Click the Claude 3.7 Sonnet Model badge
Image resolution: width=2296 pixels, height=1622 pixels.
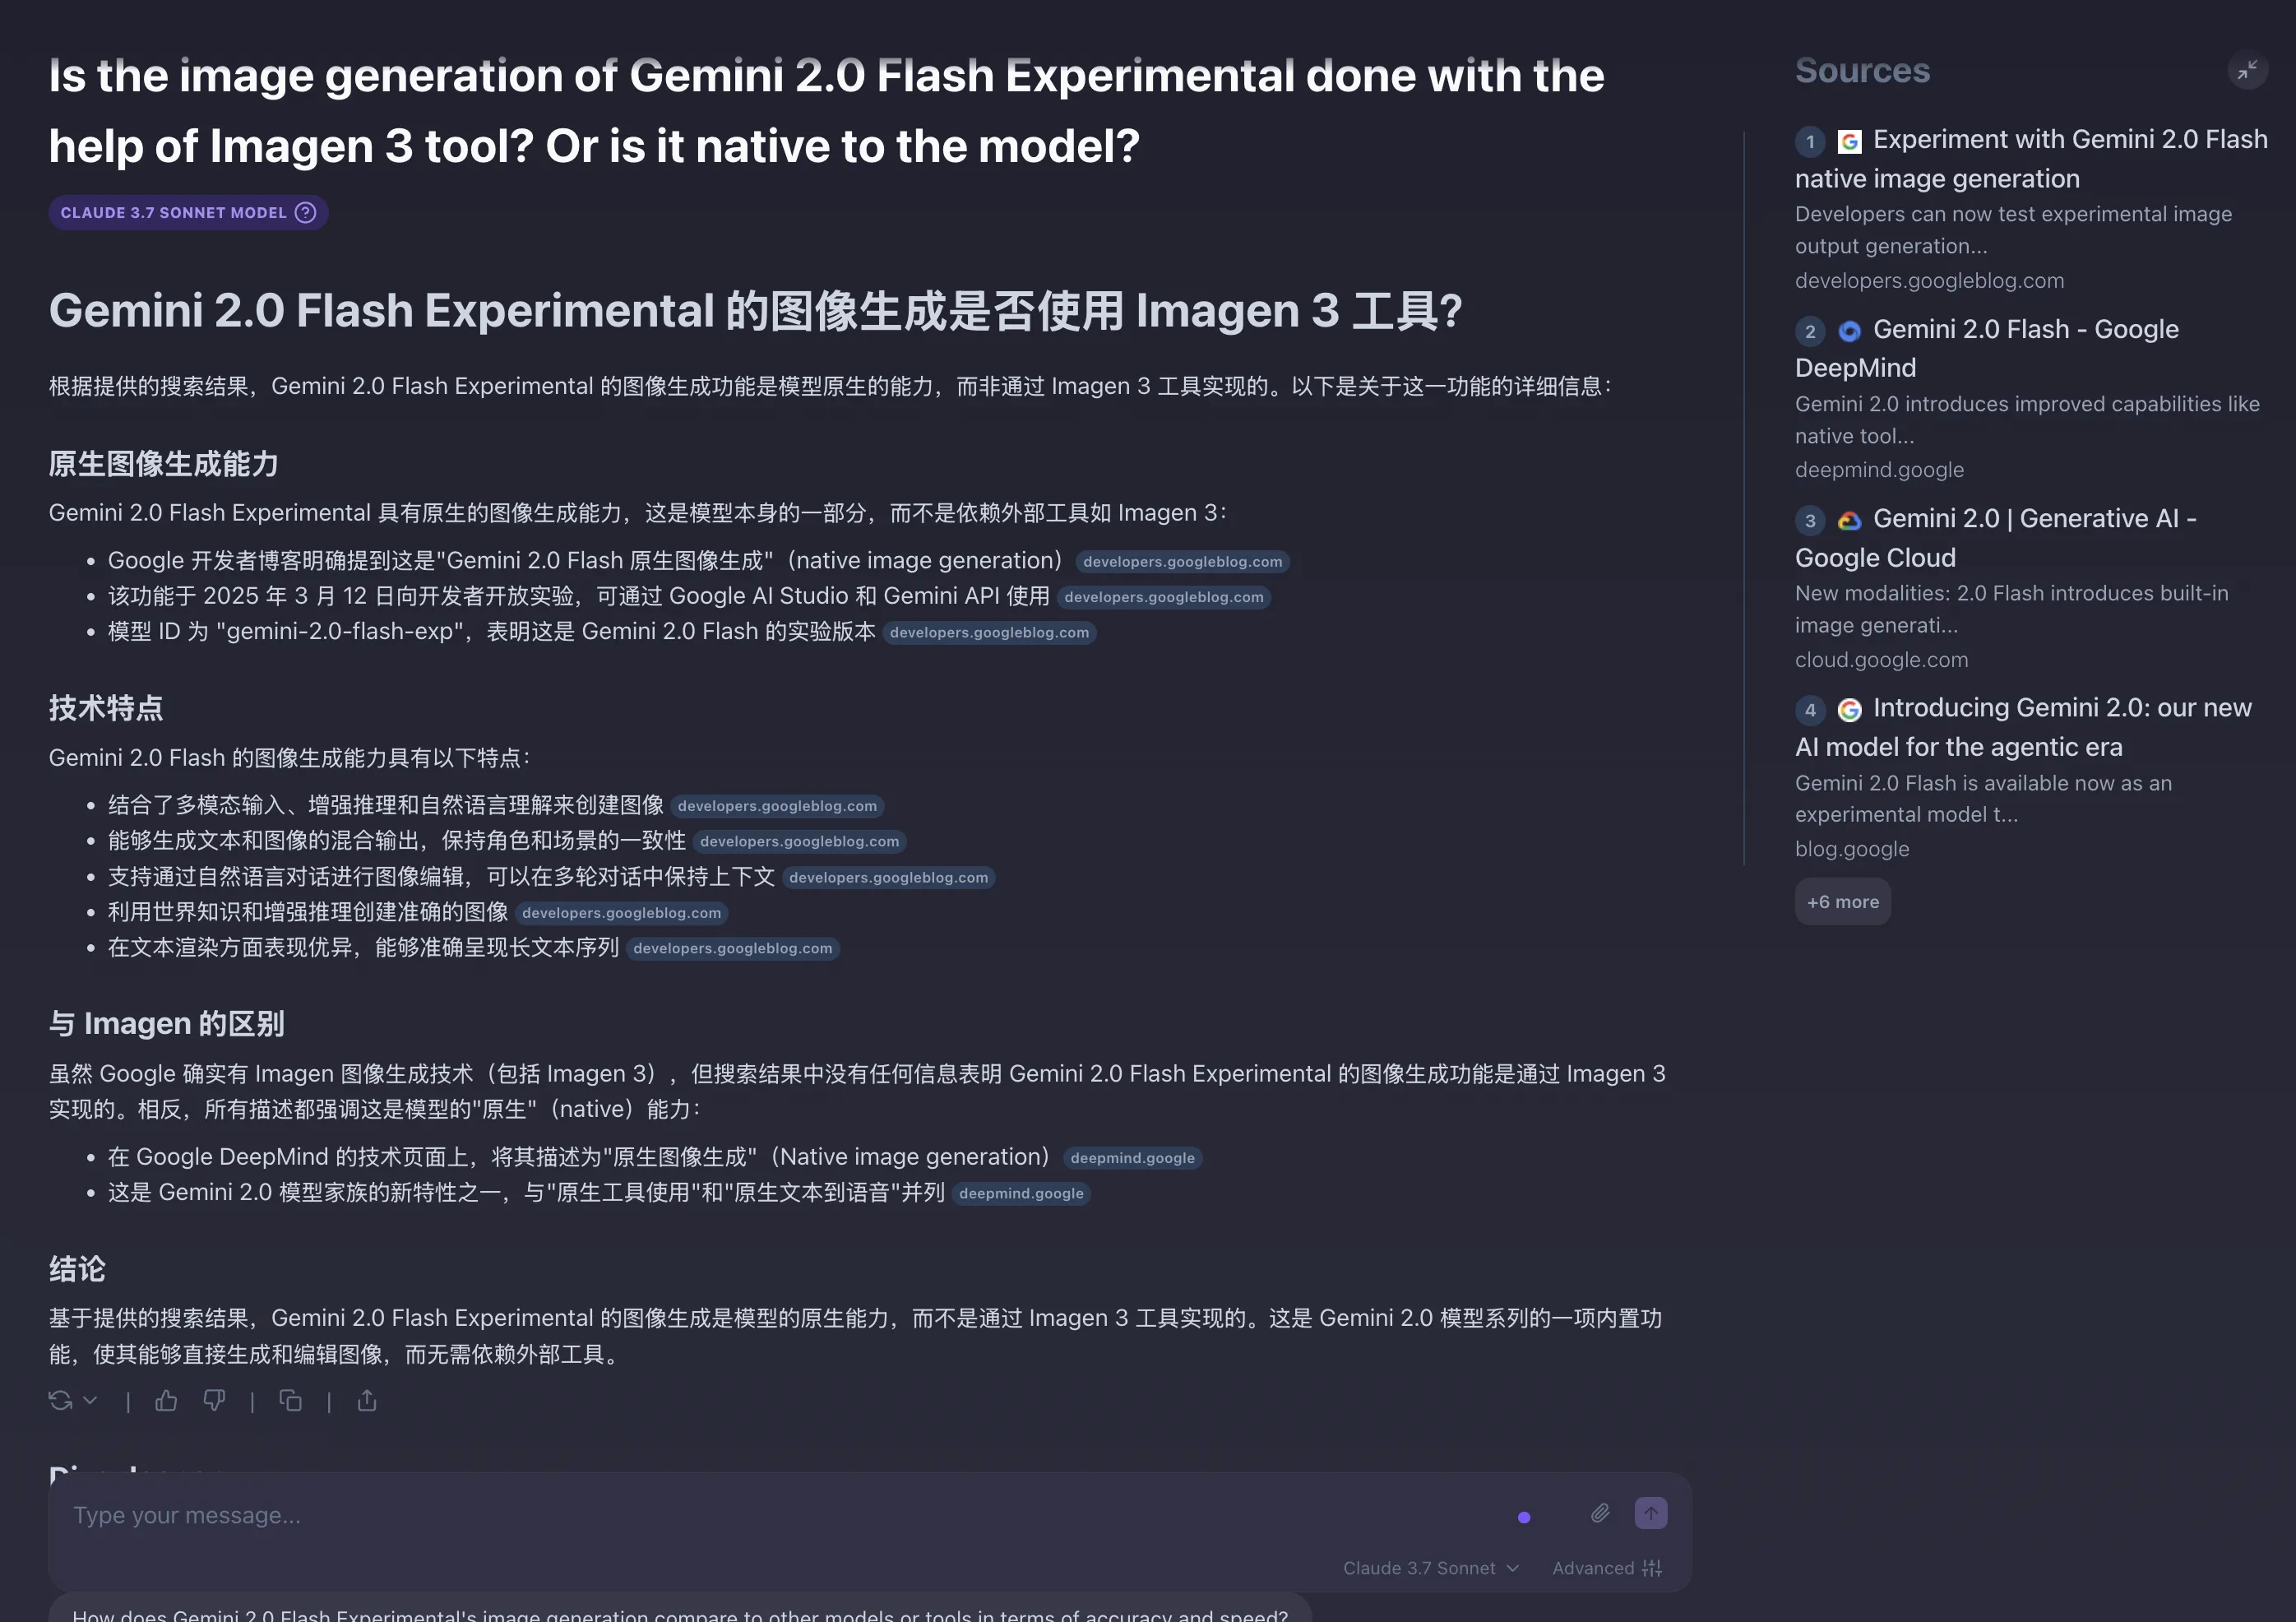(188, 213)
